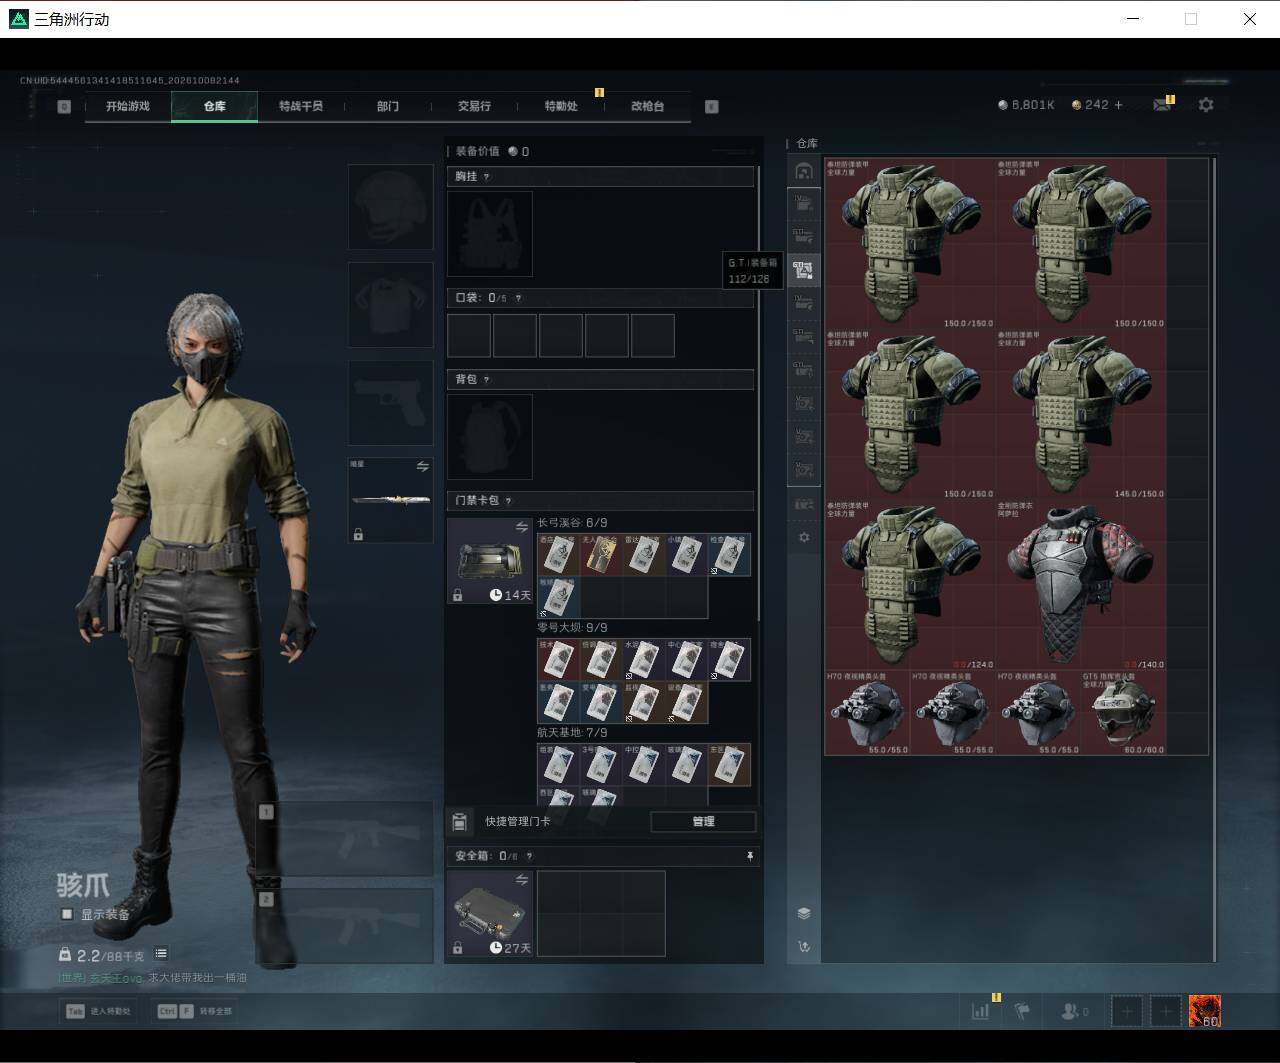Click swap arrows on the keycard pack
The height and width of the screenshot is (1063, 1280).
pos(522,527)
